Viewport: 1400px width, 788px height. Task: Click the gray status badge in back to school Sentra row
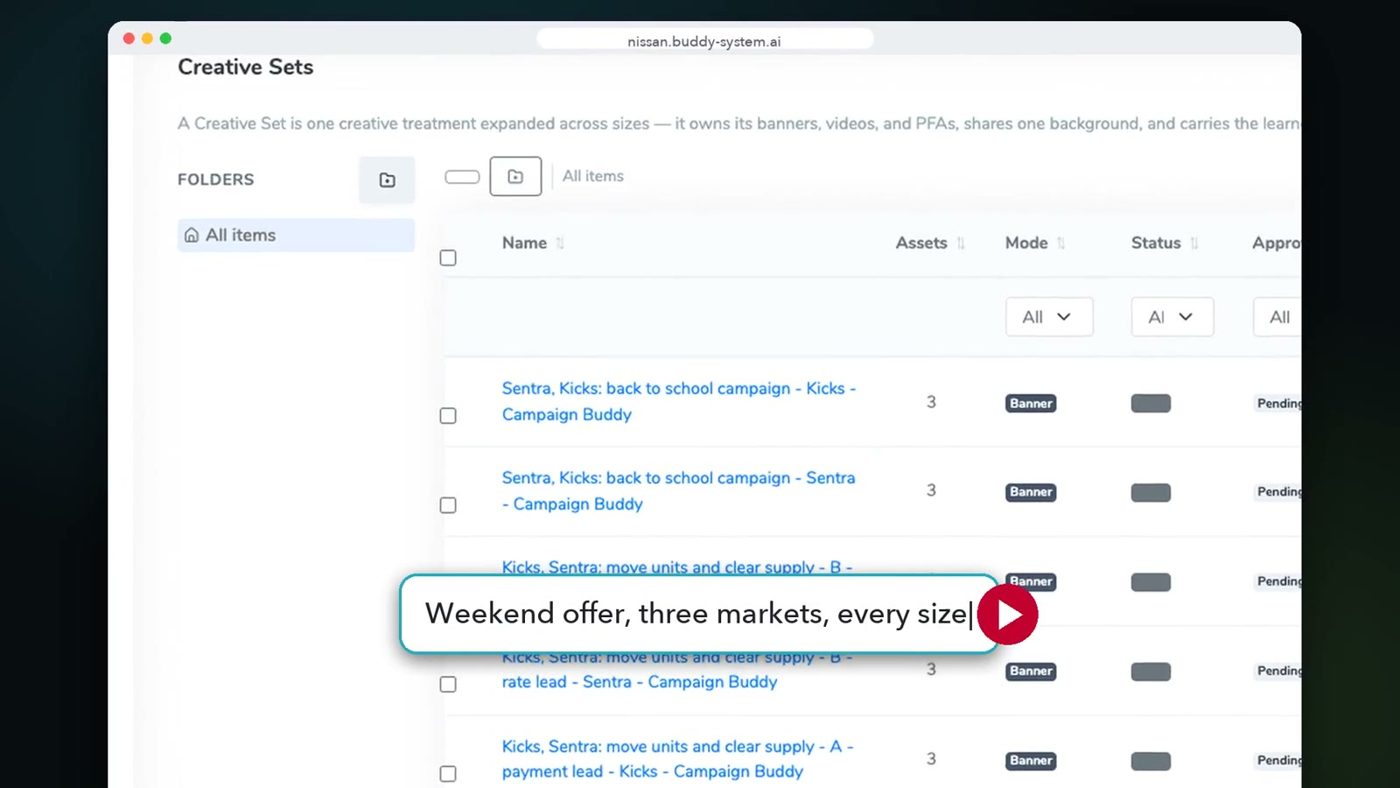point(1151,492)
